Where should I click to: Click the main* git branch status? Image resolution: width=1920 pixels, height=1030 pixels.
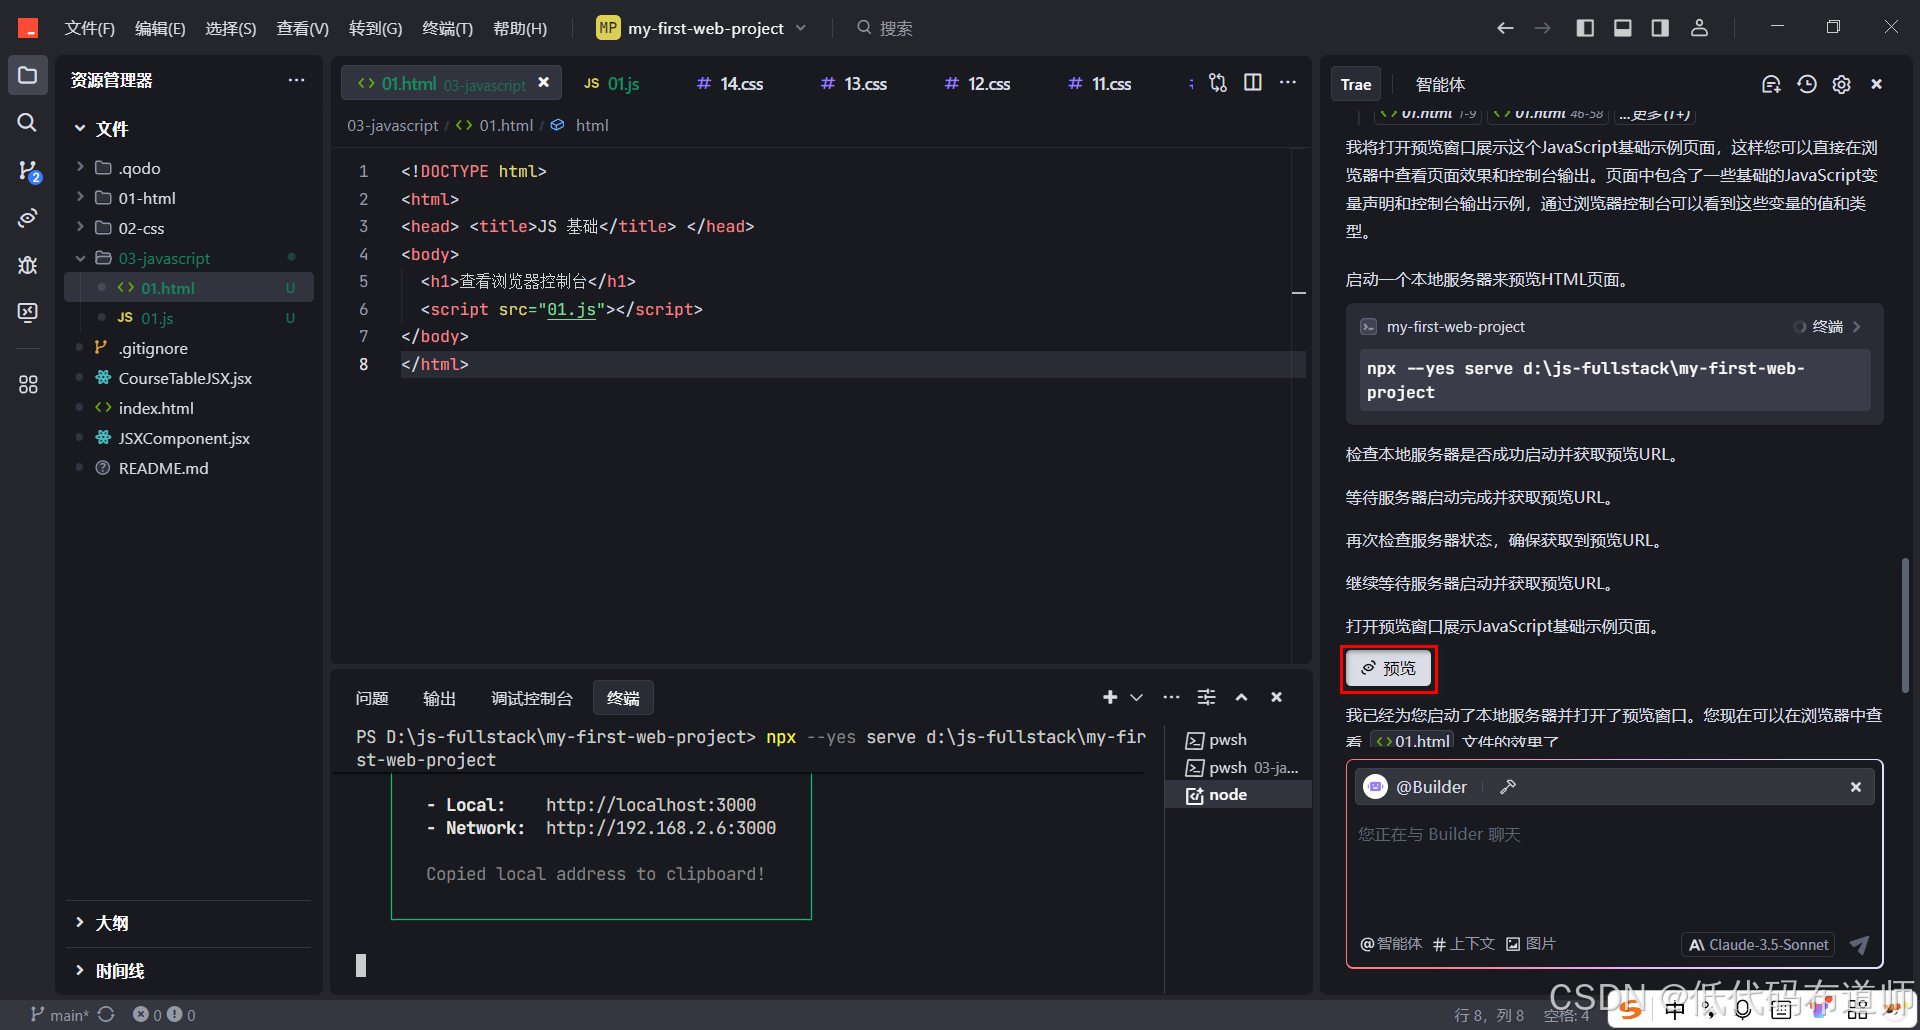point(60,1015)
